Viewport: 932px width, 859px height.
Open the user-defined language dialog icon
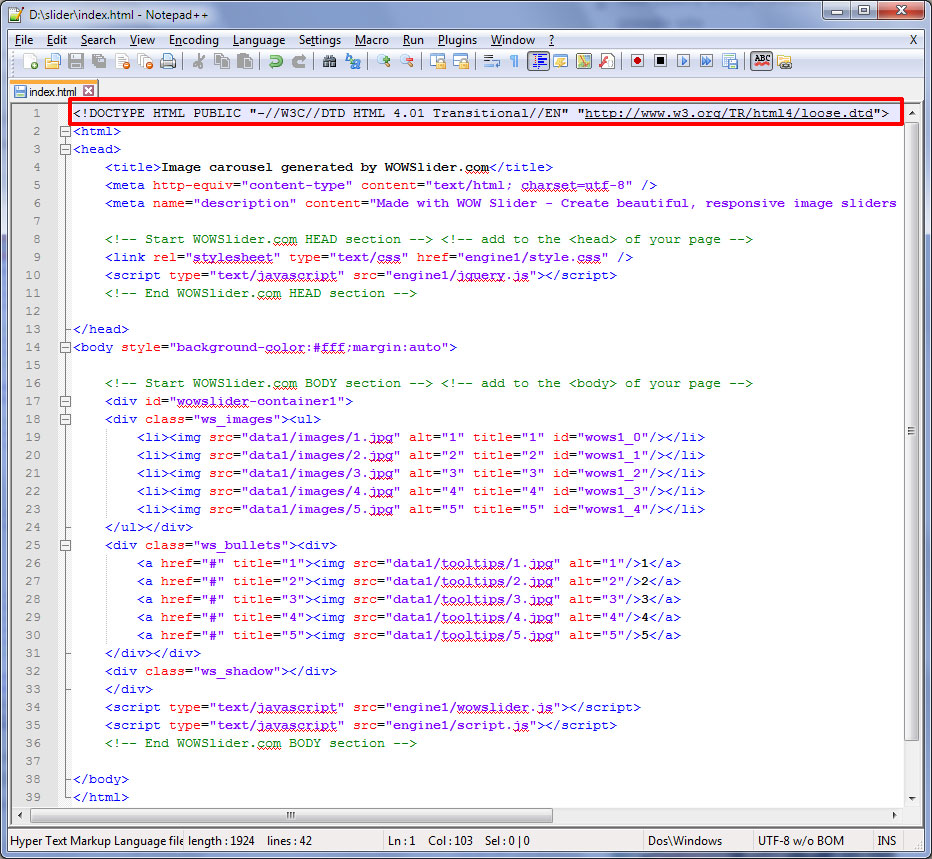tap(561, 61)
